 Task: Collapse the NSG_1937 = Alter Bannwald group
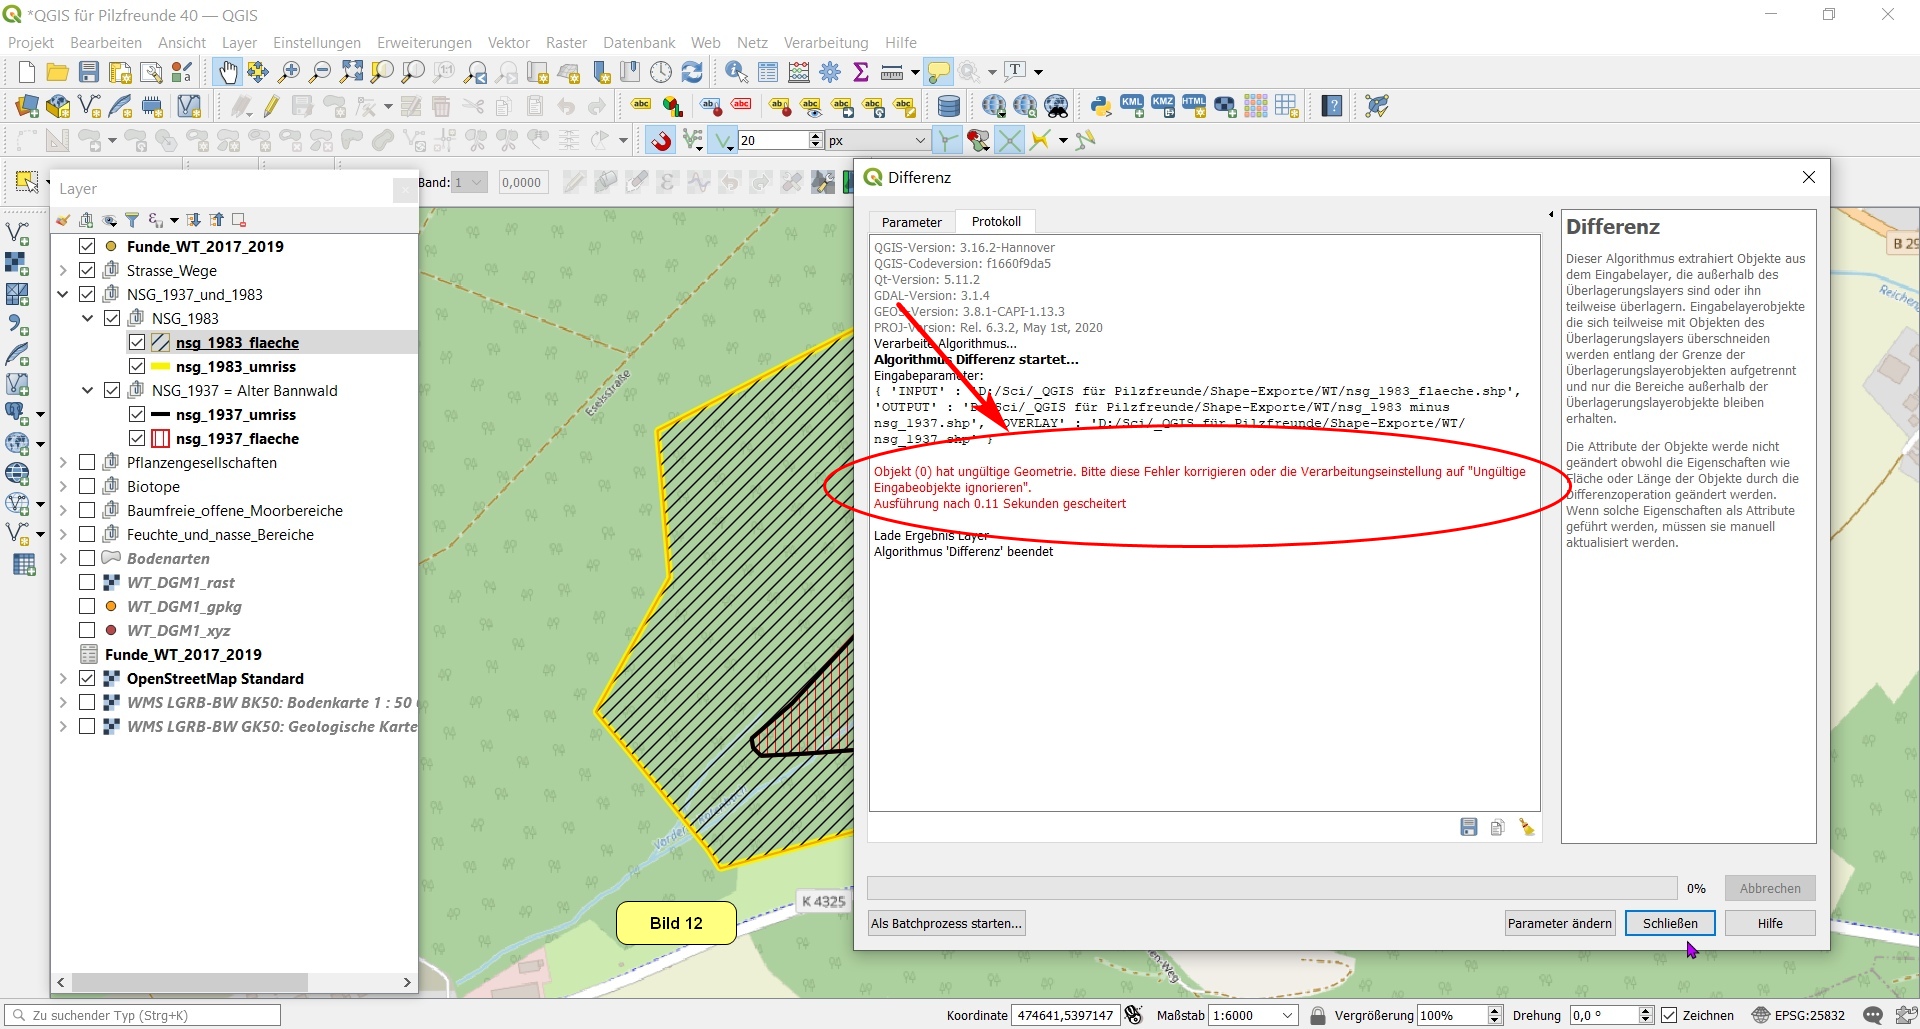[88, 391]
